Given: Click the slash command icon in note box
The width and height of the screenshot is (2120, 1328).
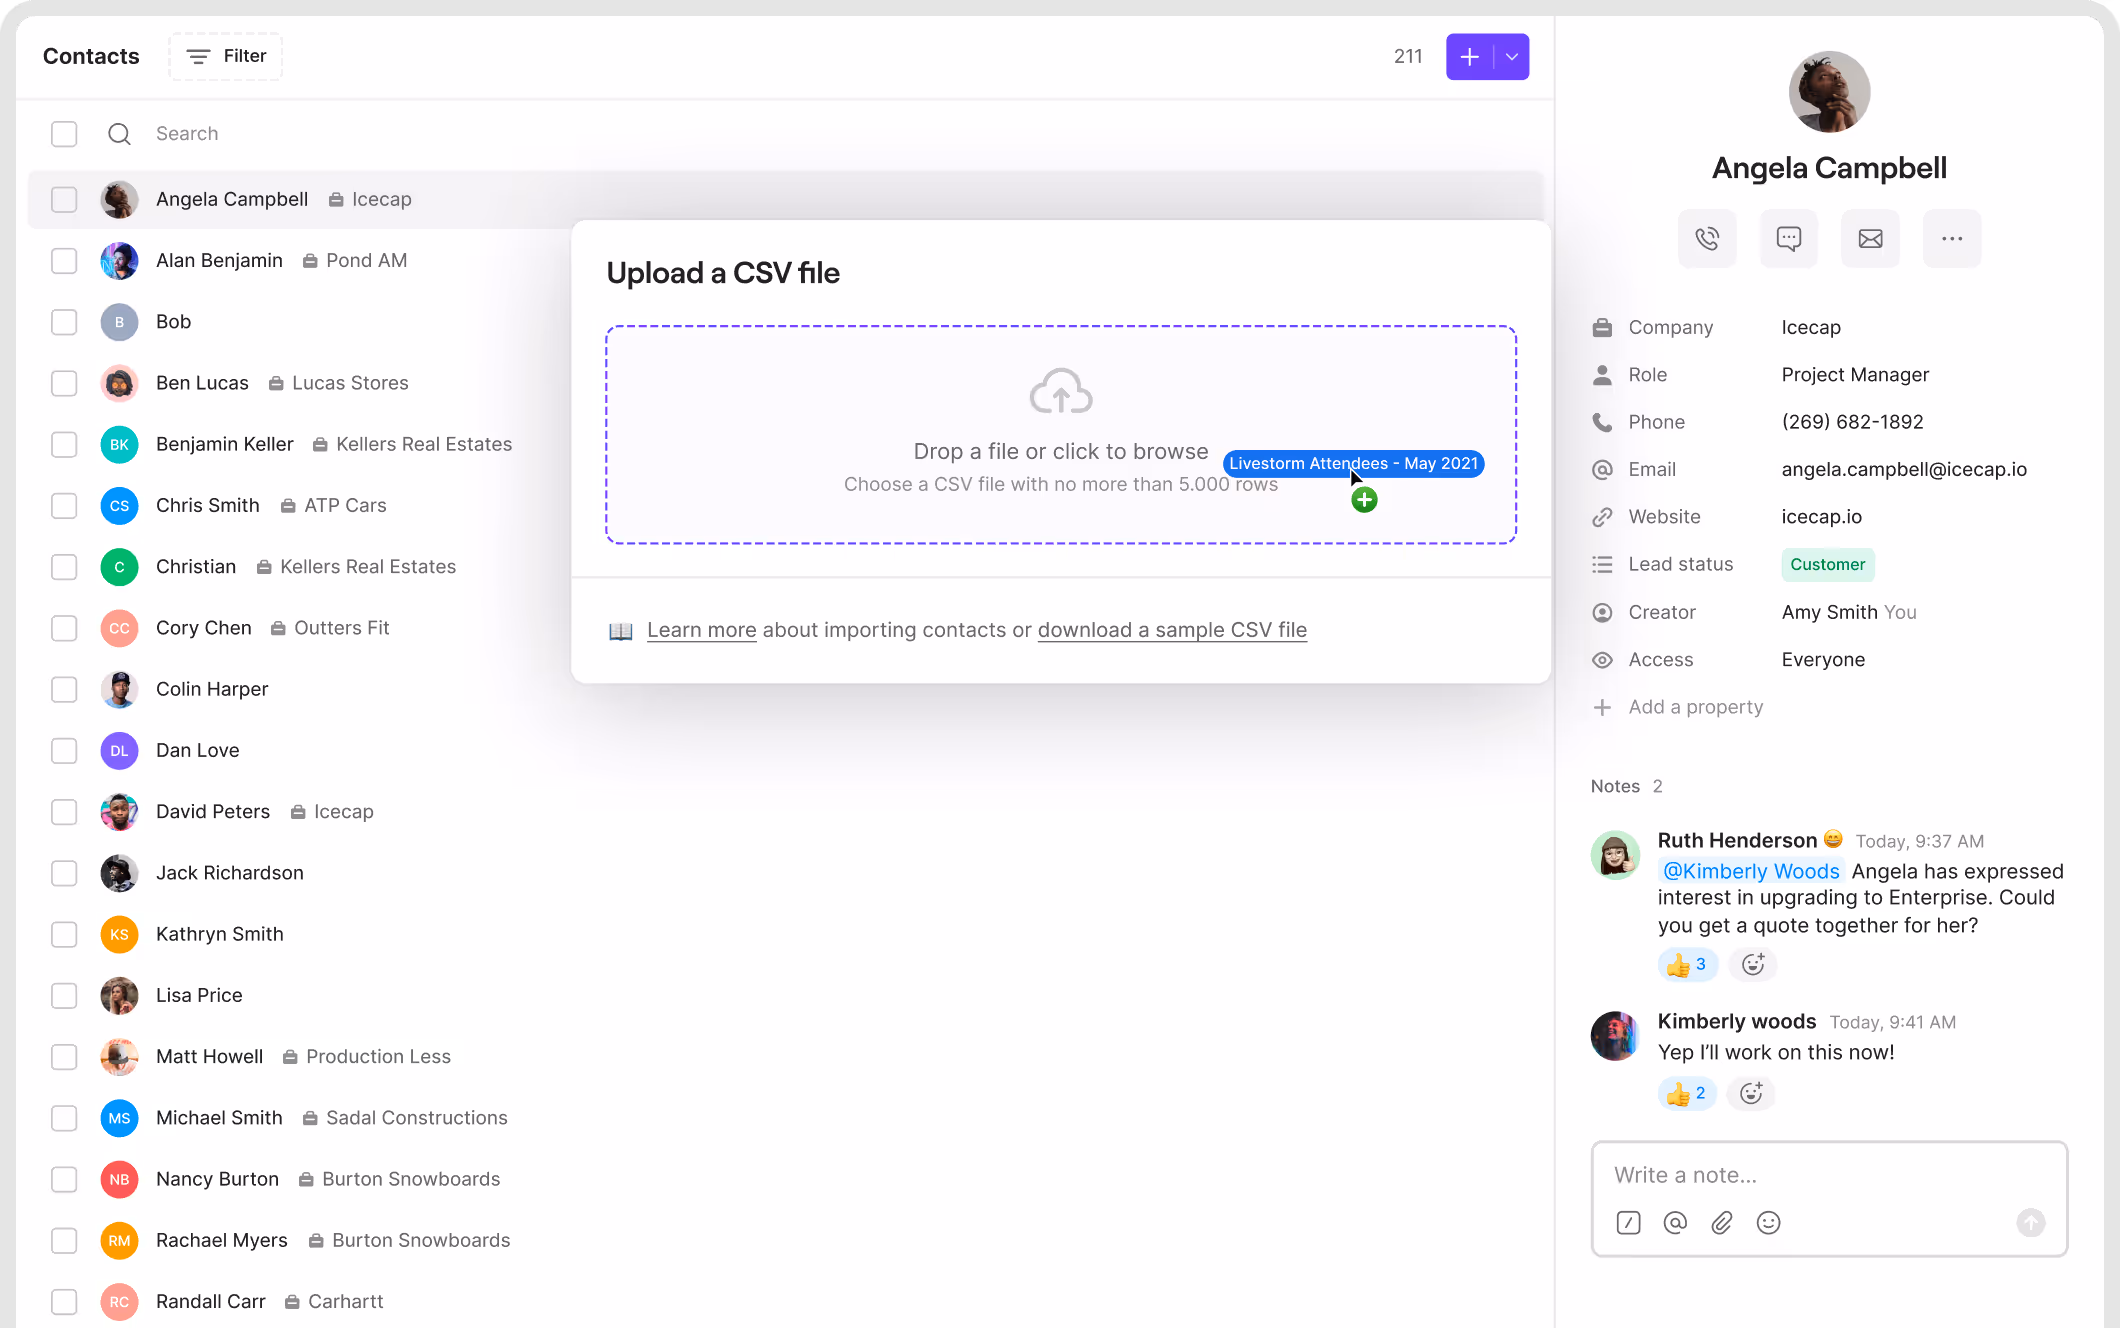Looking at the screenshot, I should (x=1628, y=1222).
